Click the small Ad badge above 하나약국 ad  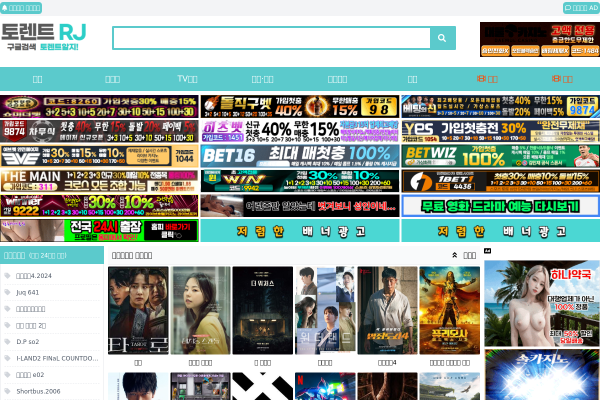coord(488,251)
